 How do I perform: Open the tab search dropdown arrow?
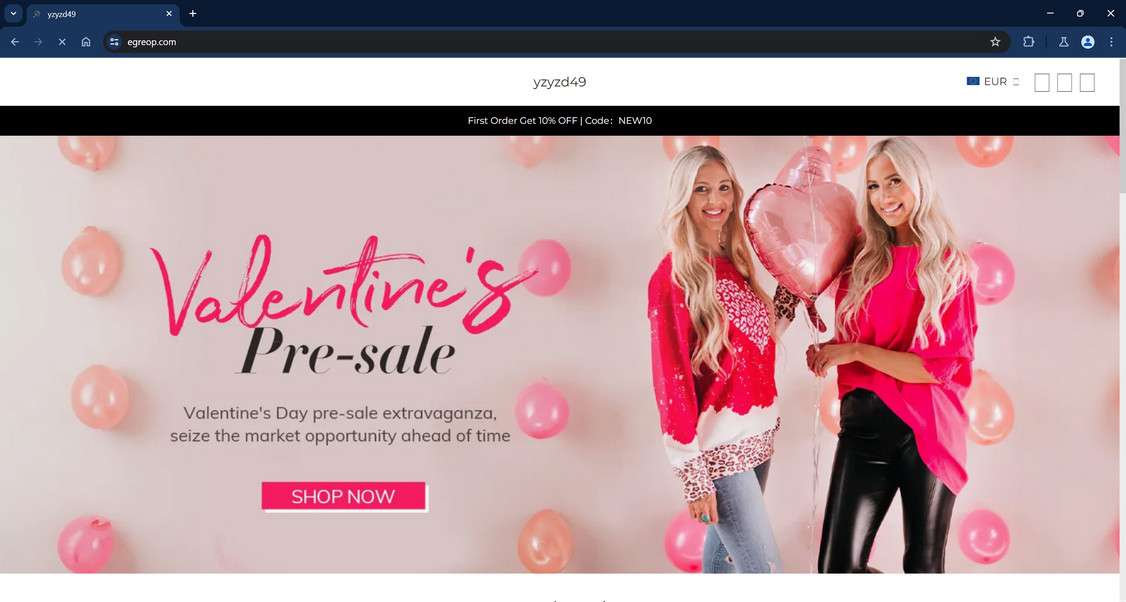click(13, 13)
